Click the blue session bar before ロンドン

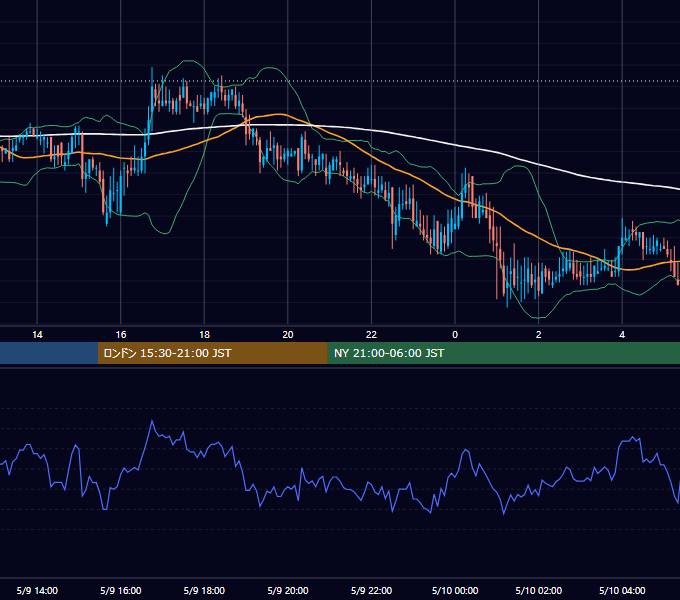[49, 353]
